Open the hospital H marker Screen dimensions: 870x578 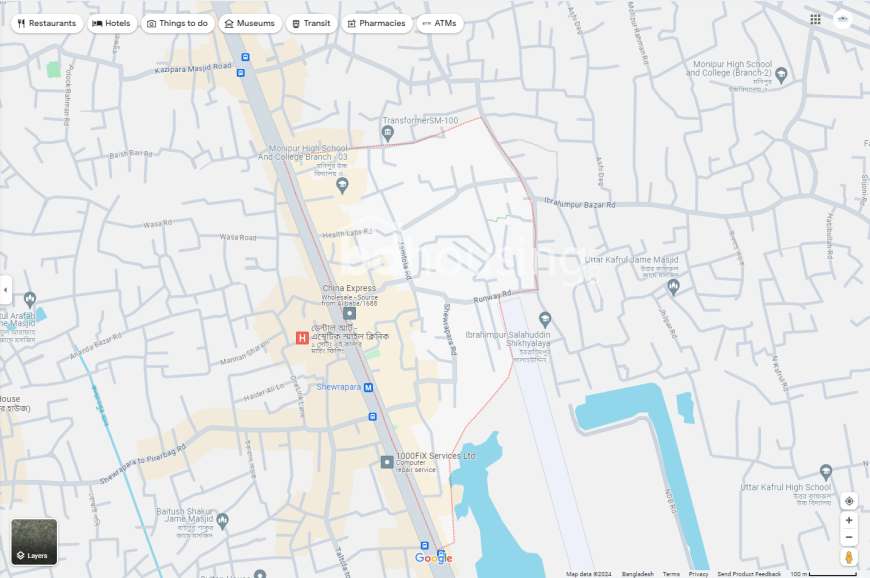point(302,338)
